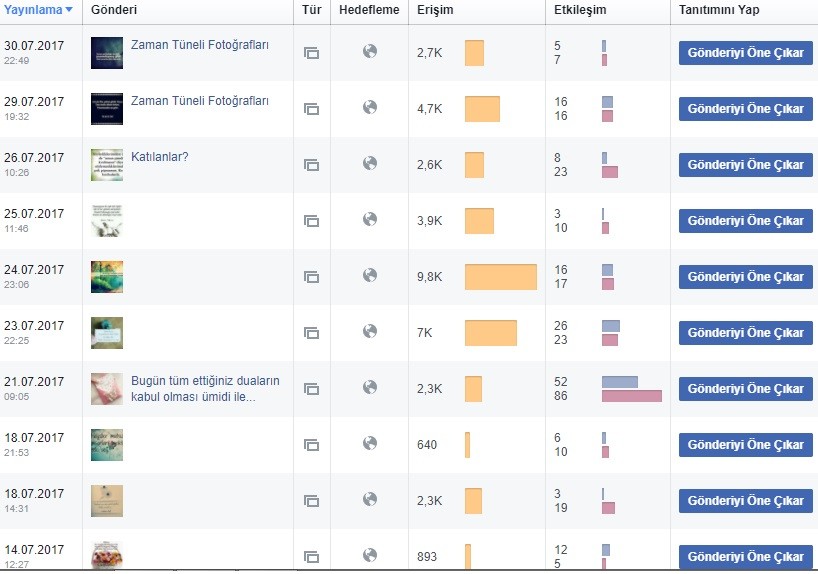The height and width of the screenshot is (574, 818).
Task: Click photo post type icon for 30.07.2017 post
Action: [x=311, y=53]
